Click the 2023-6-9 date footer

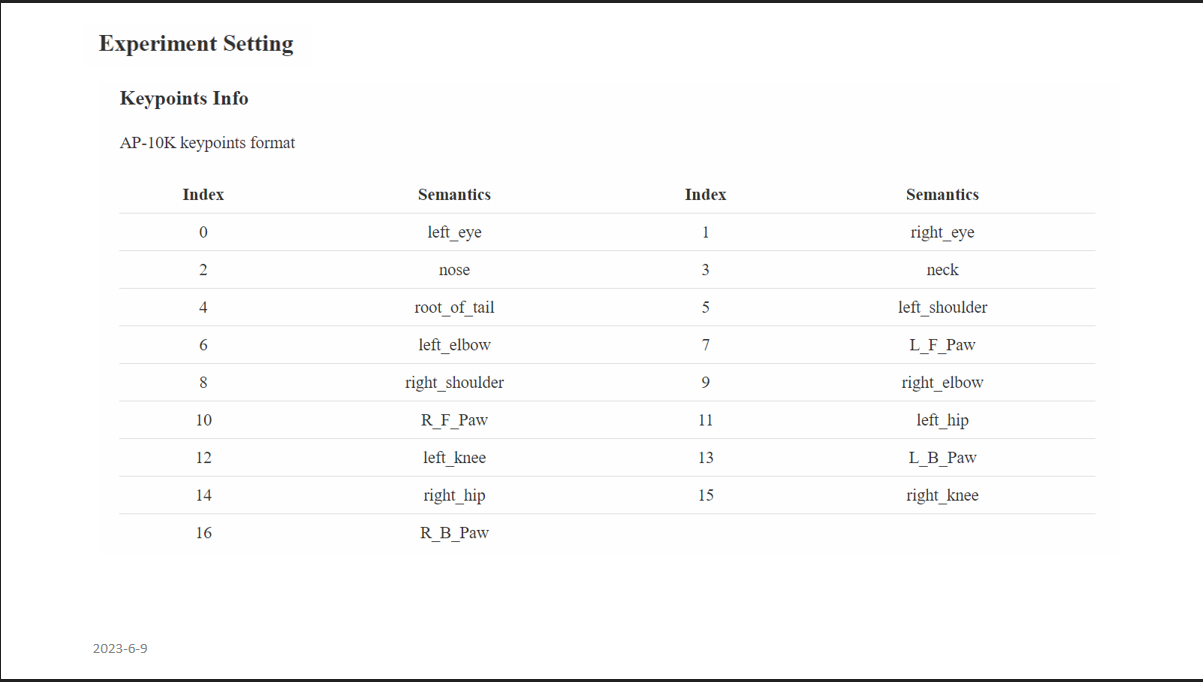pos(120,648)
